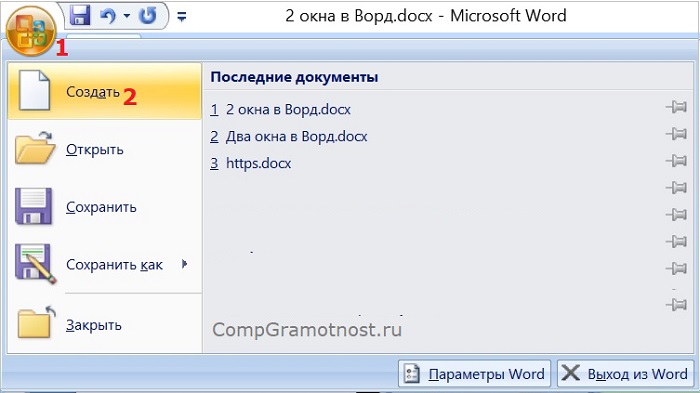Choose Создать from the Office menu
Image resolution: width=700 pixels, height=393 pixels.
(105, 92)
